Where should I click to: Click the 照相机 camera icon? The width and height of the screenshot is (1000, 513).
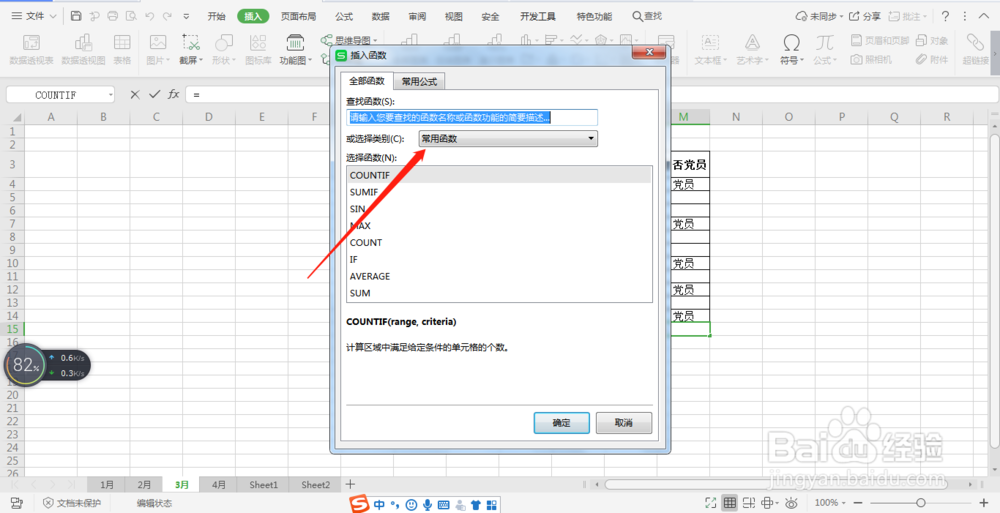(871, 59)
